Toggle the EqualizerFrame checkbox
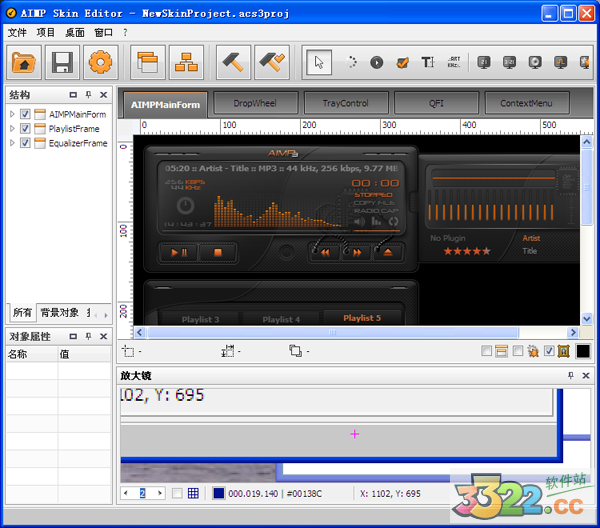Screen dimensions: 600x528 pyautogui.click(x=26, y=143)
